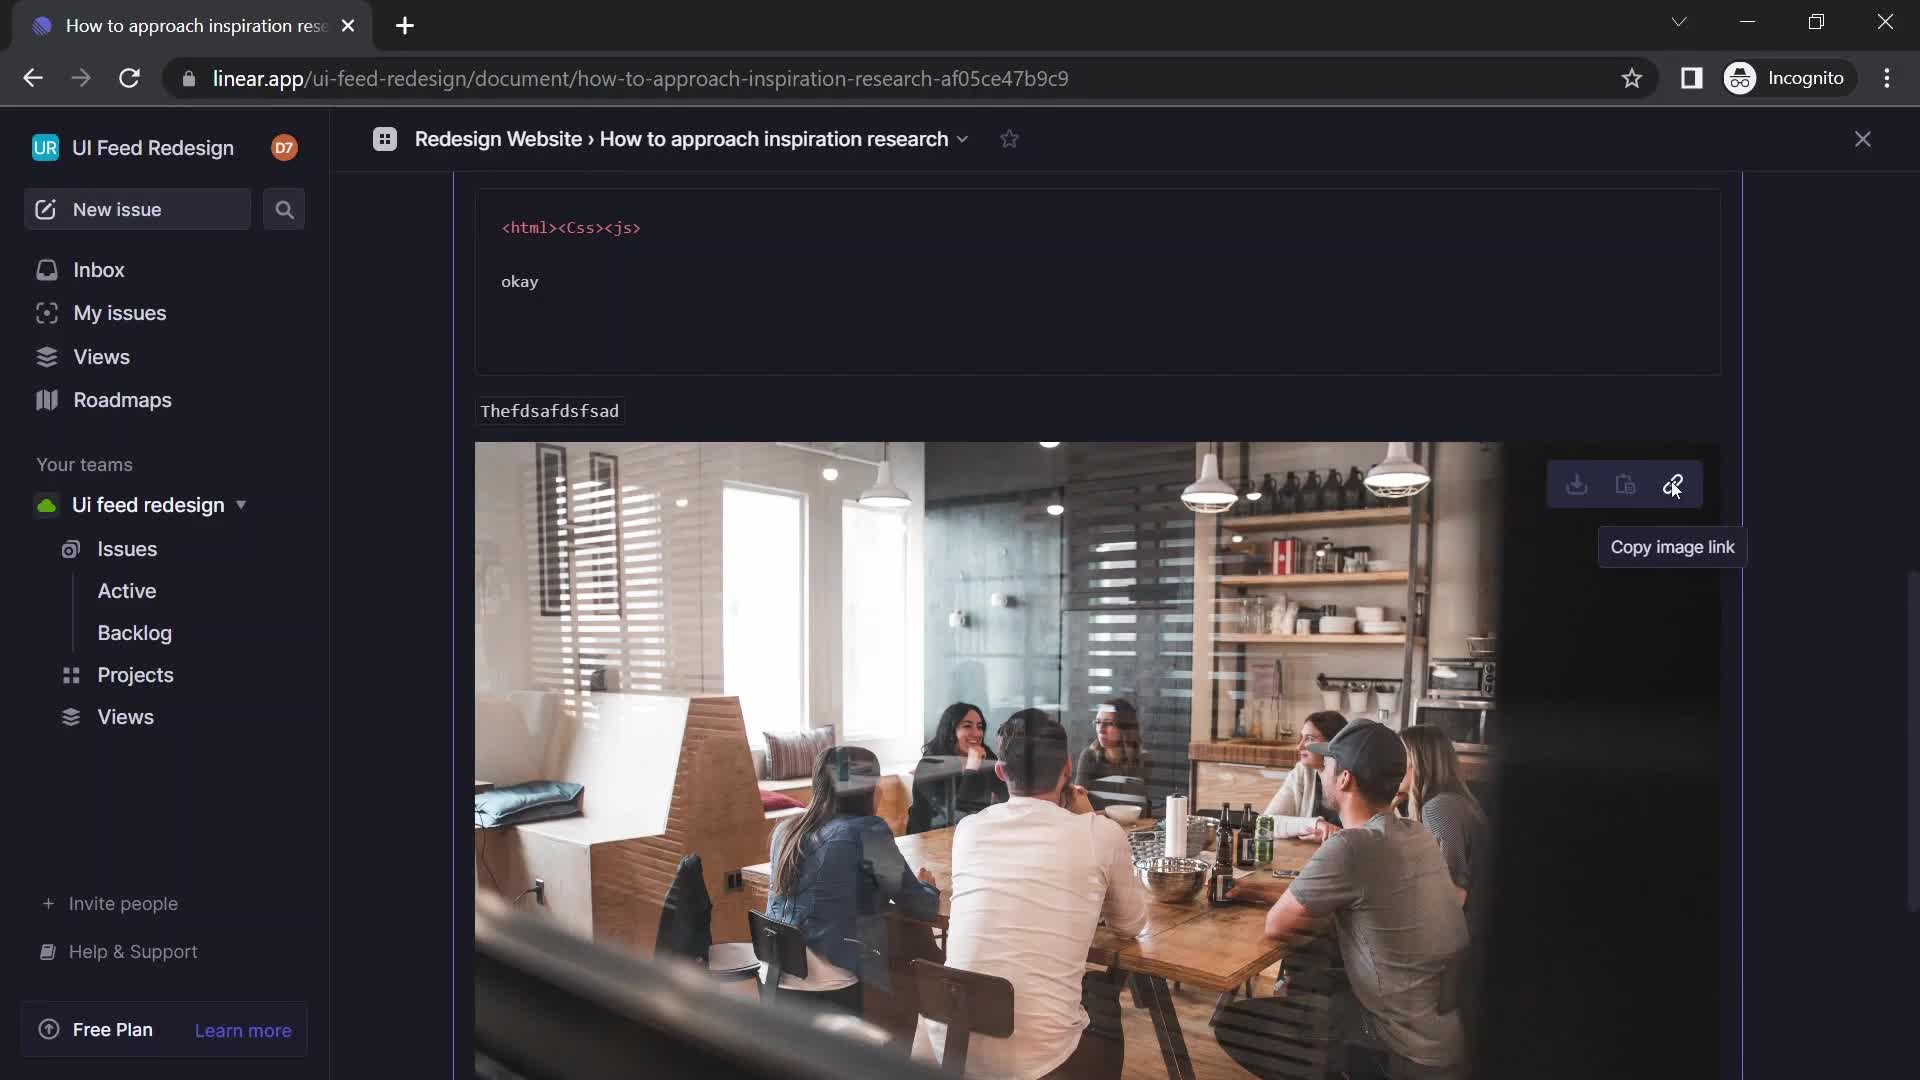Image resolution: width=1920 pixels, height=1080 pixels.
Task: Select the Active issues filter
Action: [x=127, y=589]
